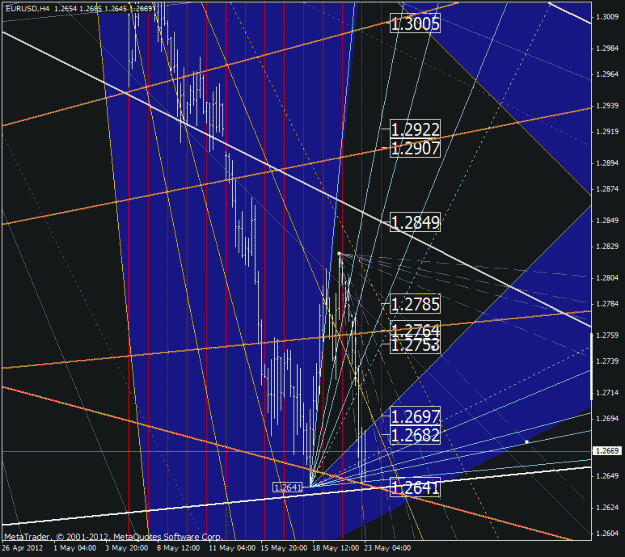Click the 1.2784 price axis value
625x557 pixels.
[607, 304]
